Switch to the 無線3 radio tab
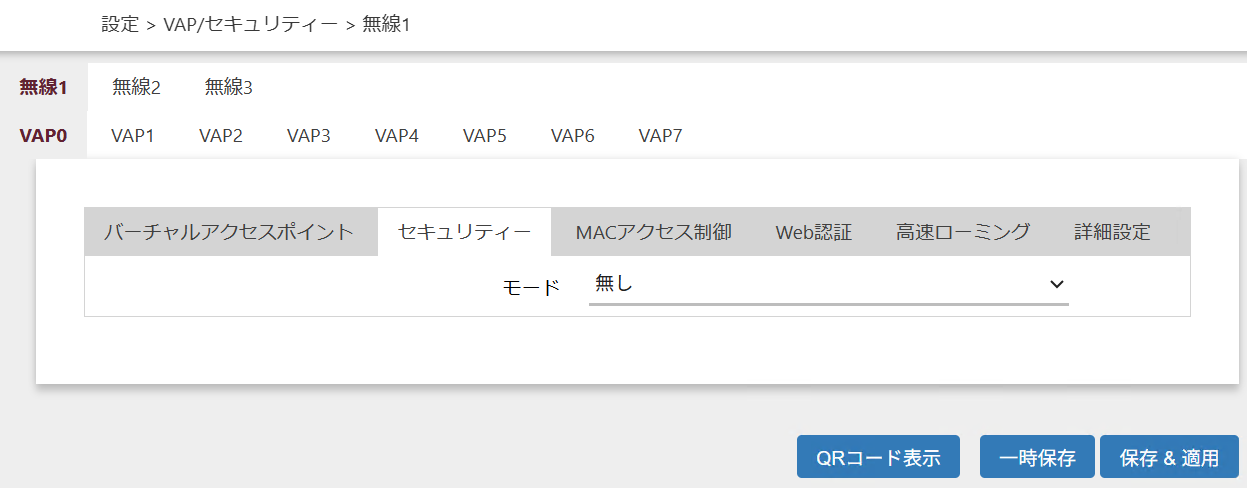The image size is (1247, 488). [x=229, y=87]
